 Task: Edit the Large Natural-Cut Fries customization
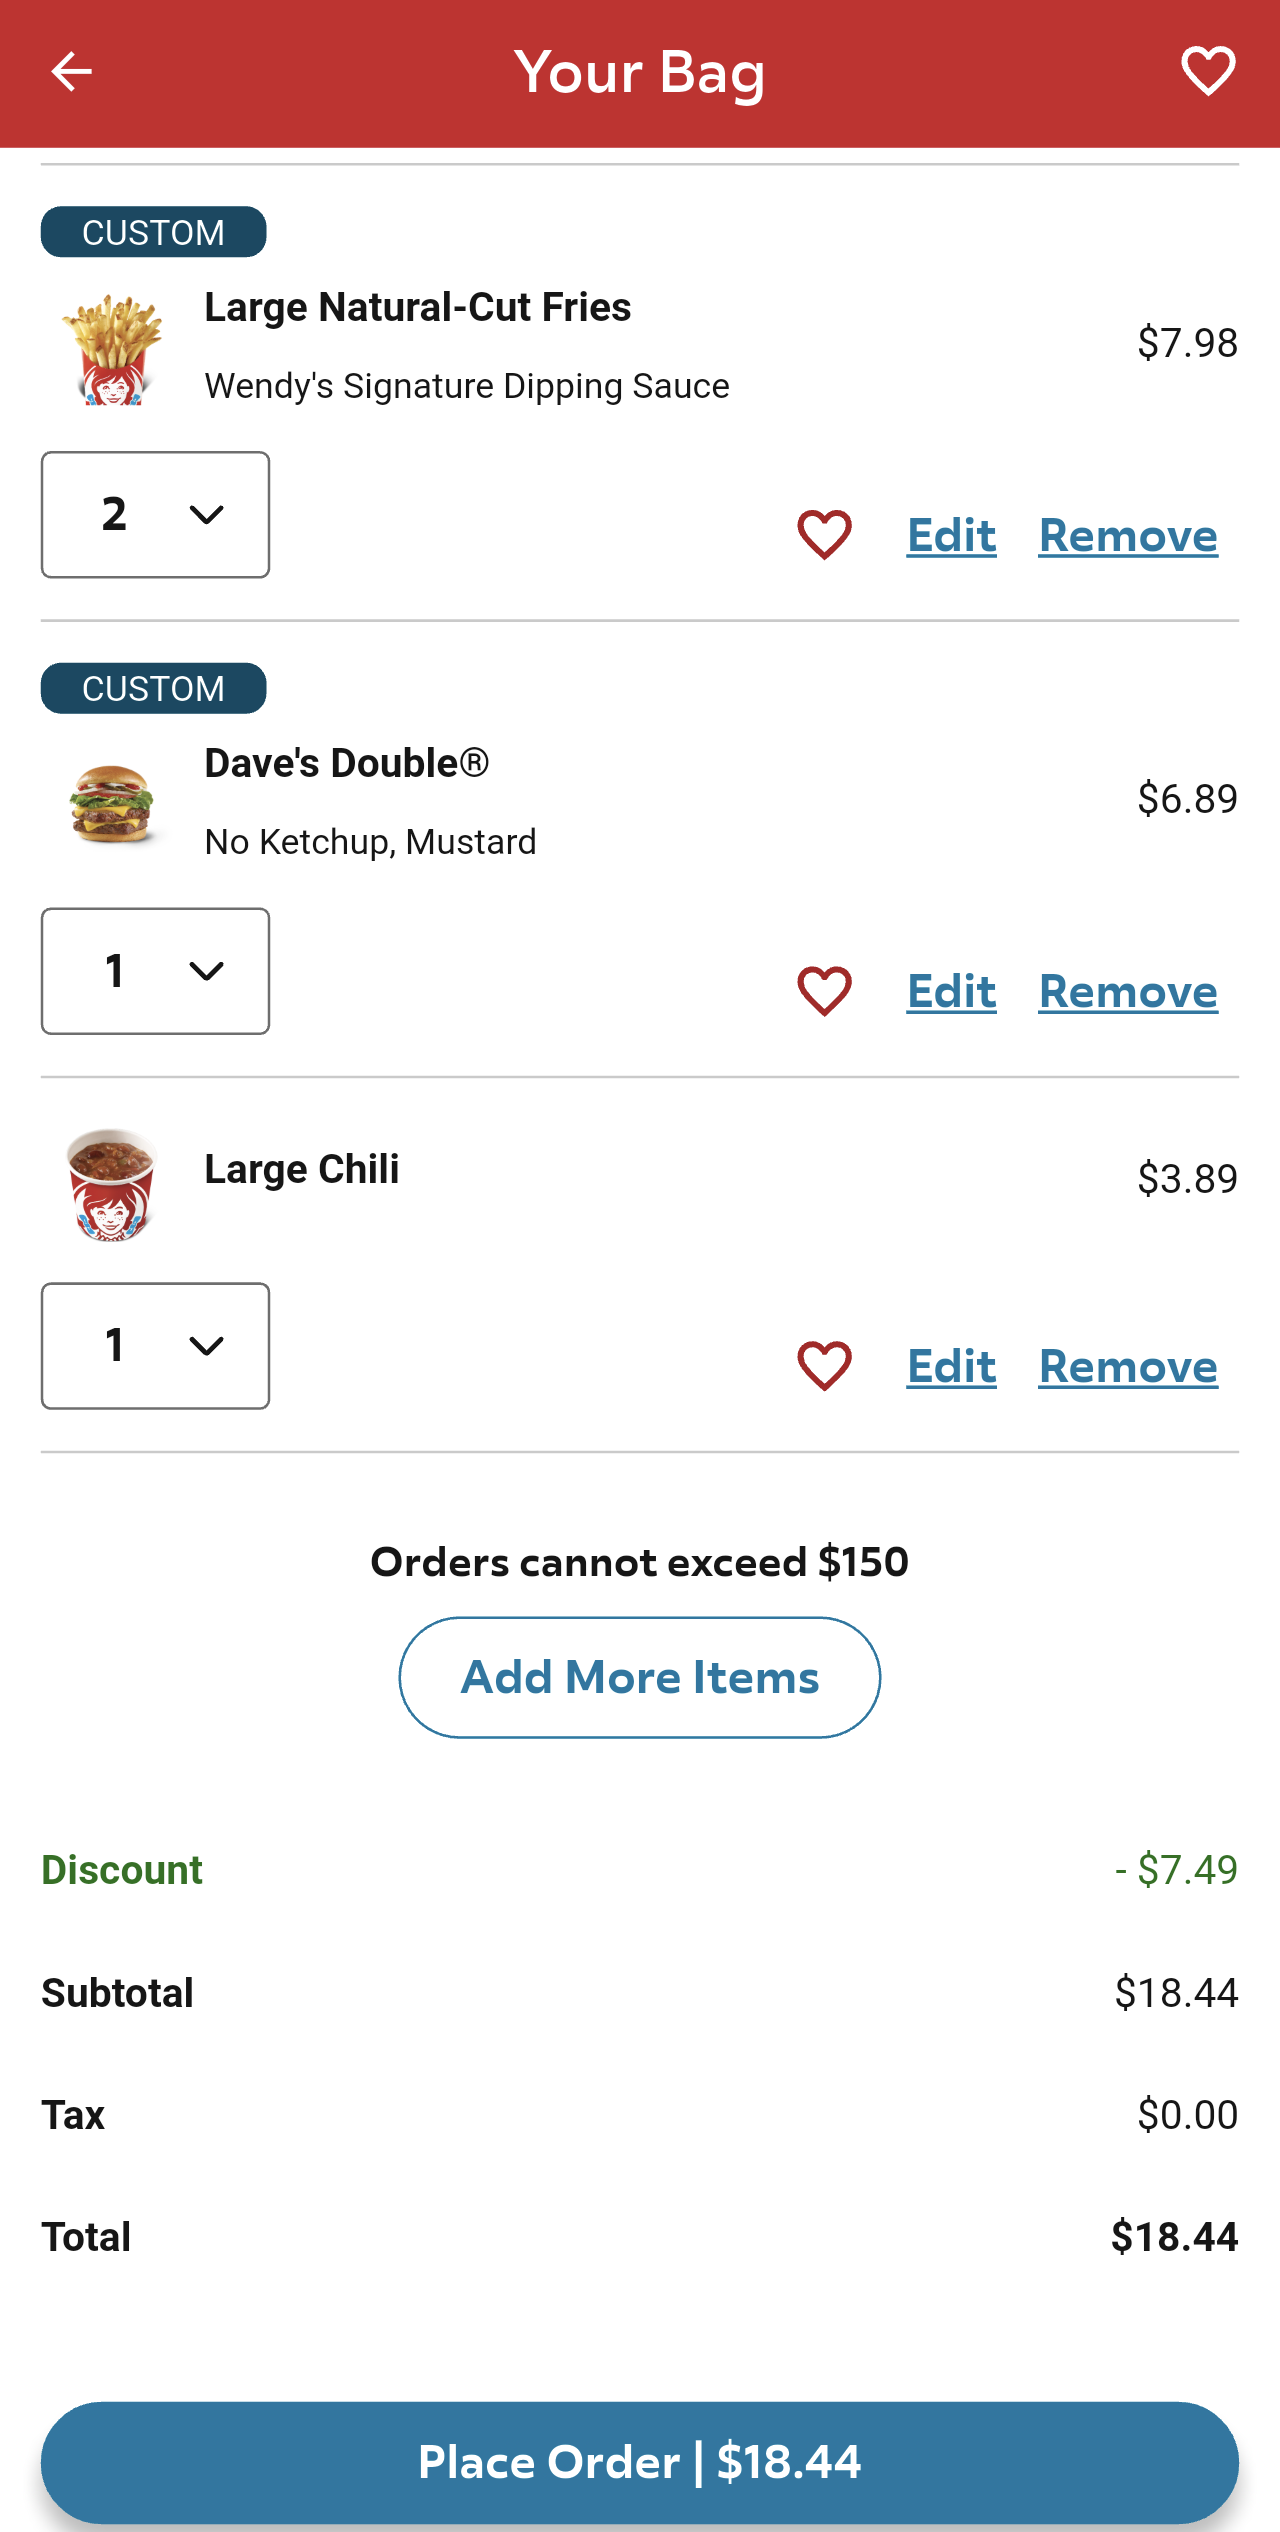click(x=950, y=535)
